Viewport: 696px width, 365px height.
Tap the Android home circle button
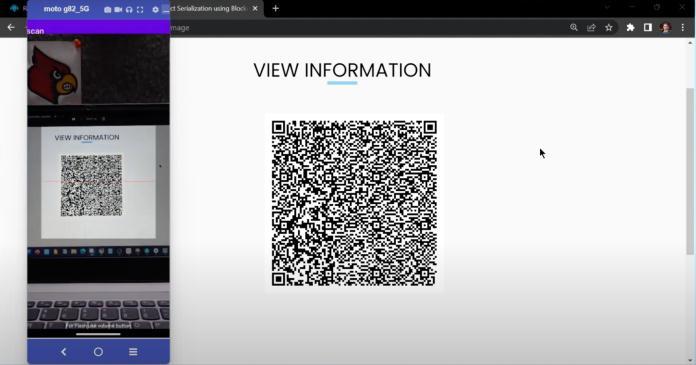point(99,352)
